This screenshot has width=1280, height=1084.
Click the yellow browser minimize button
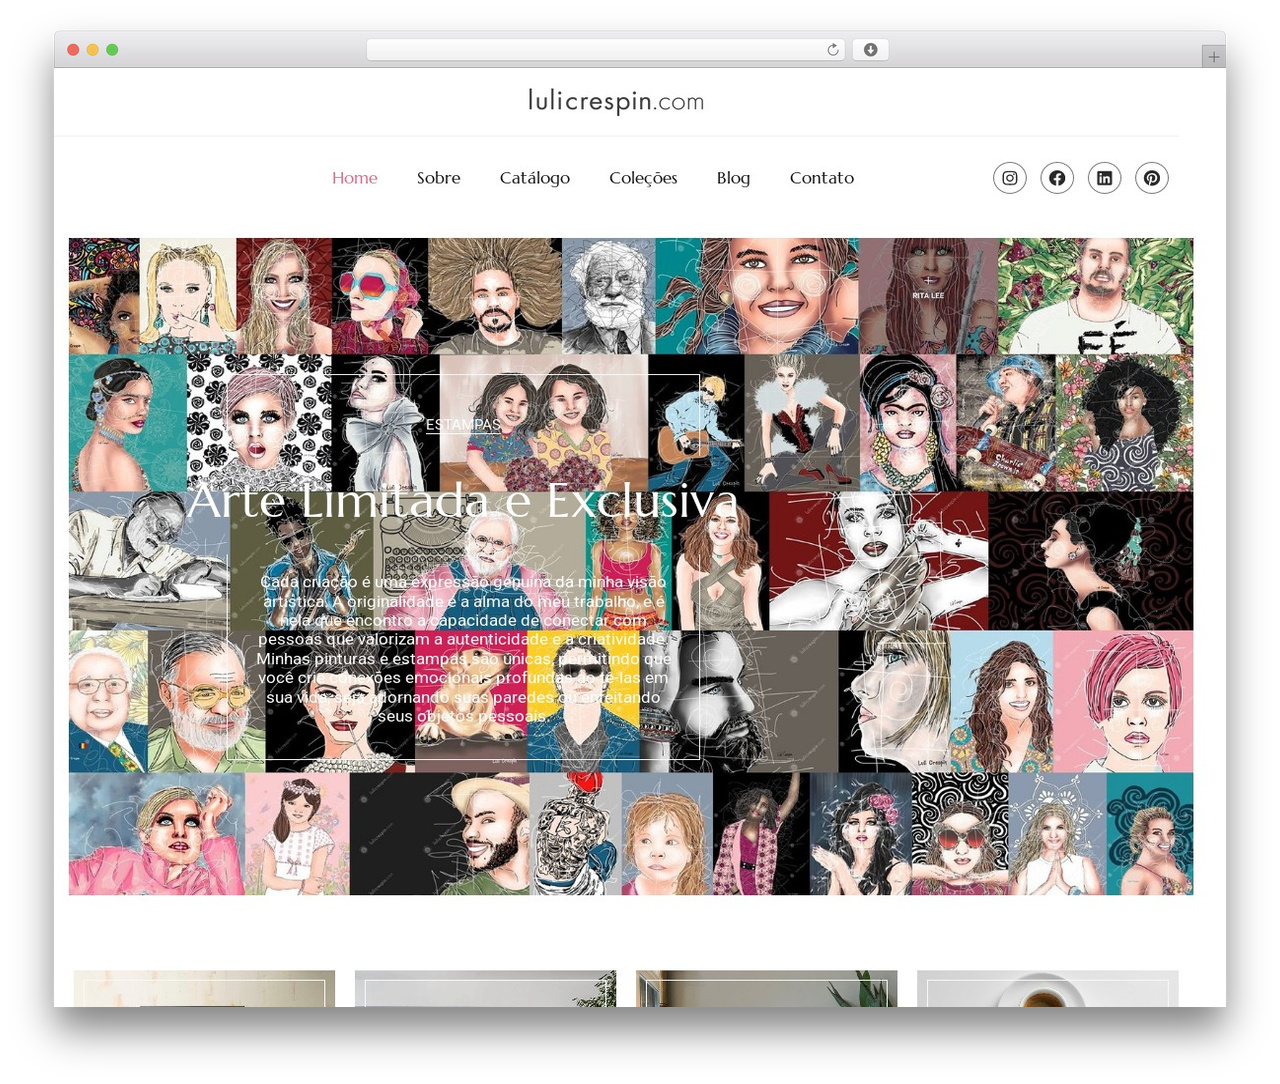click(93, 50)
